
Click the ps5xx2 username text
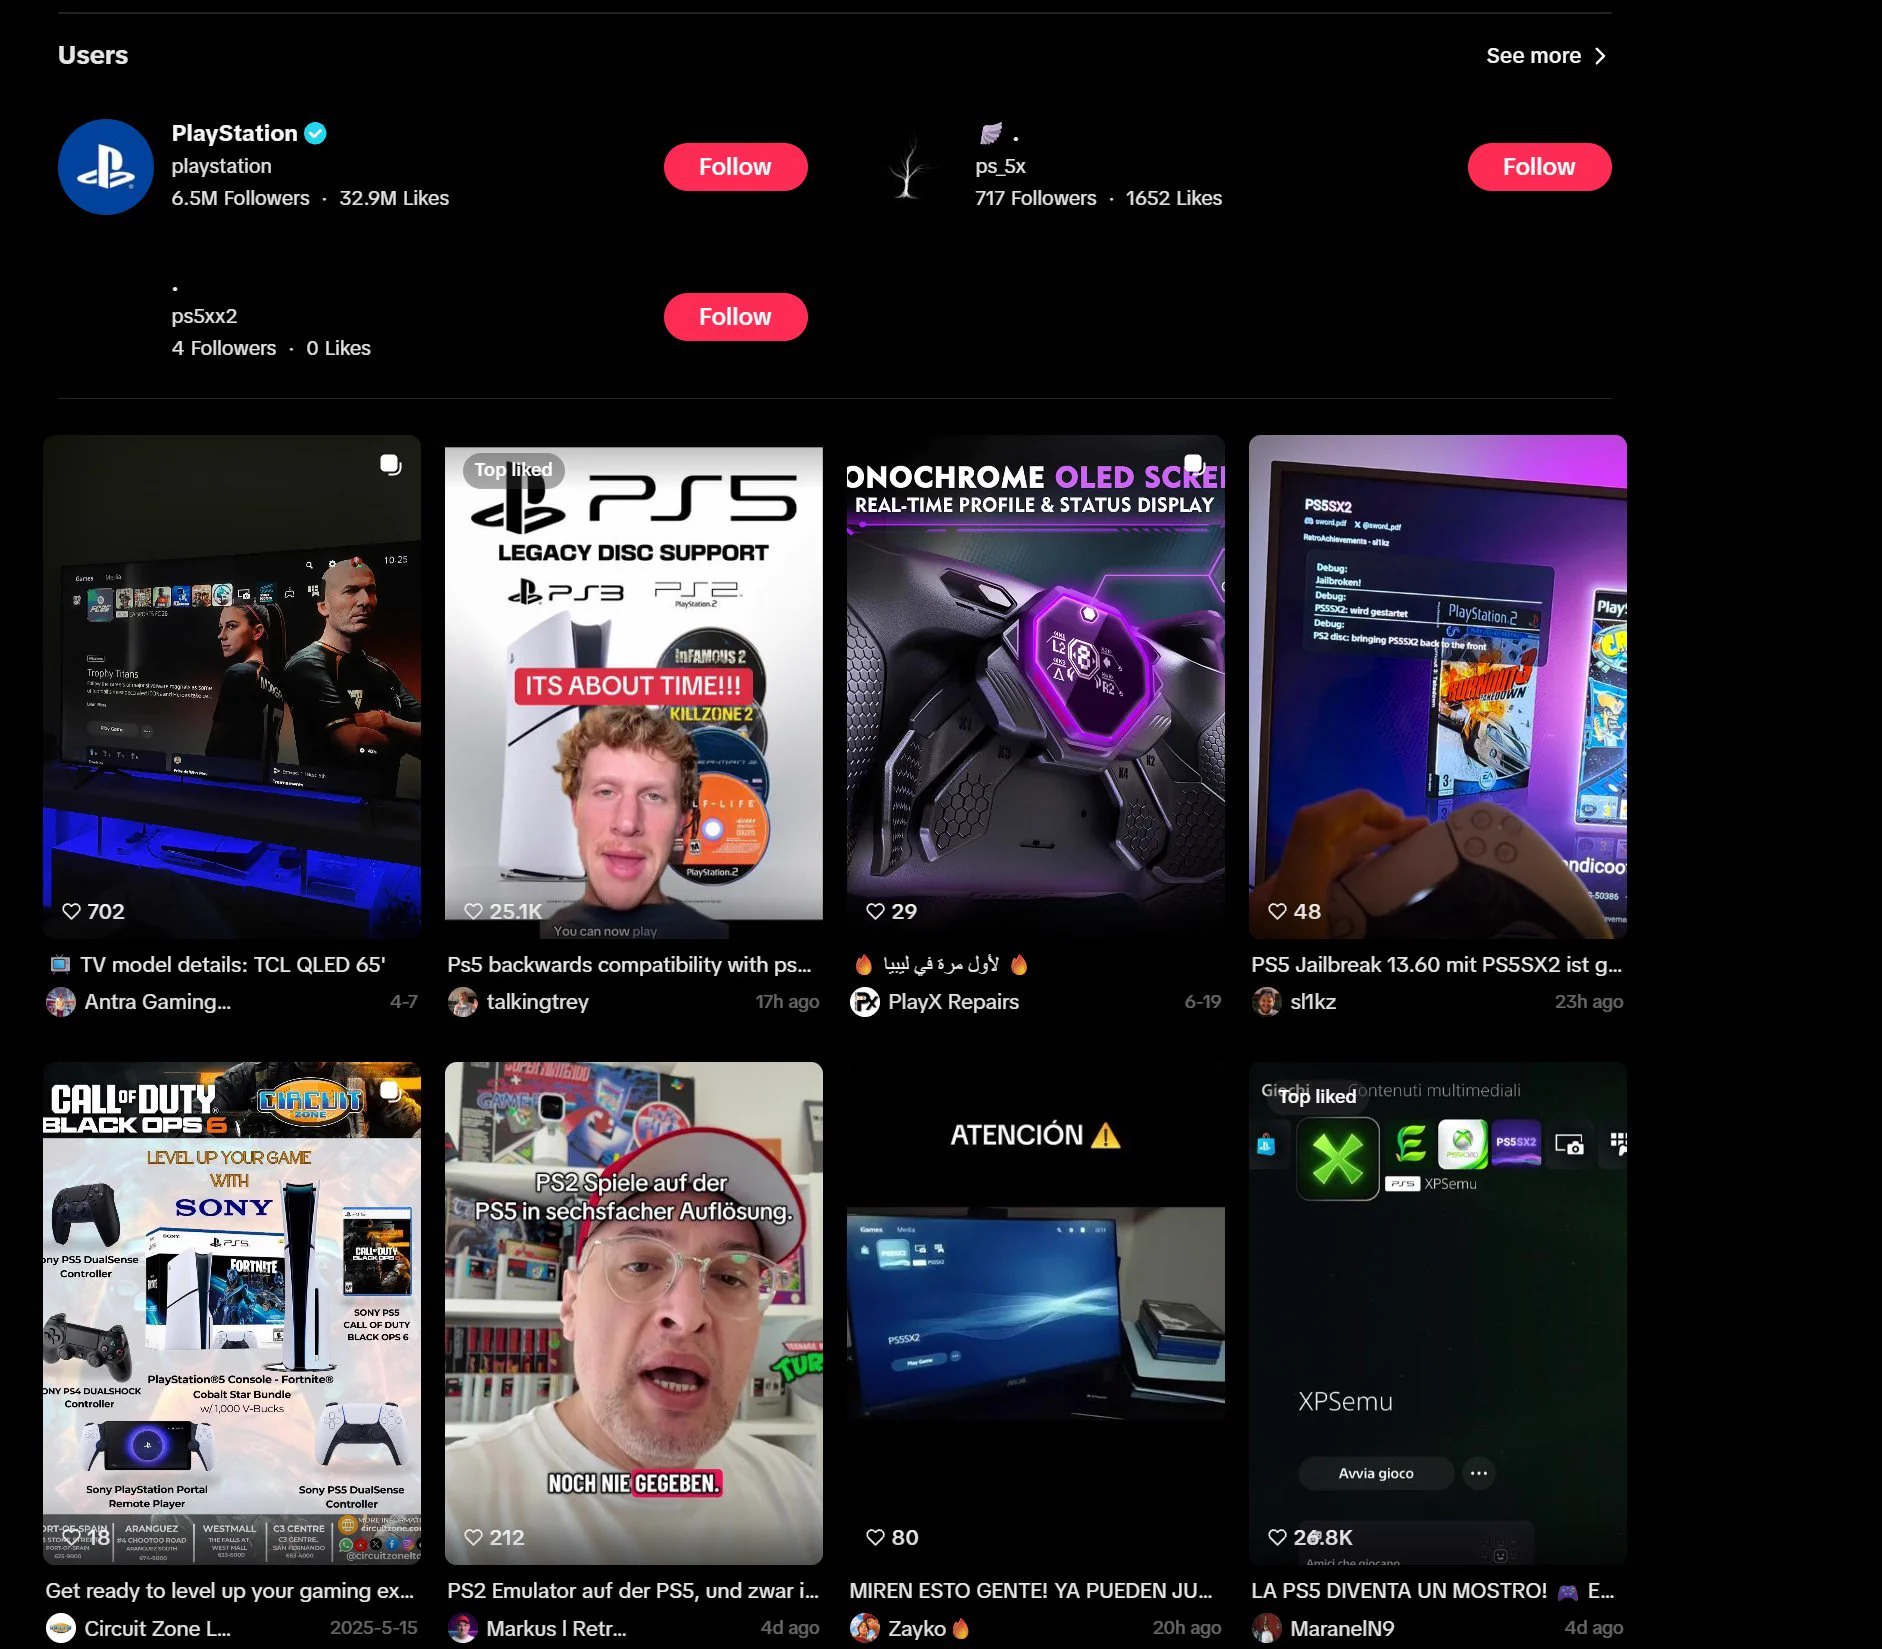(x=204, y=316)
